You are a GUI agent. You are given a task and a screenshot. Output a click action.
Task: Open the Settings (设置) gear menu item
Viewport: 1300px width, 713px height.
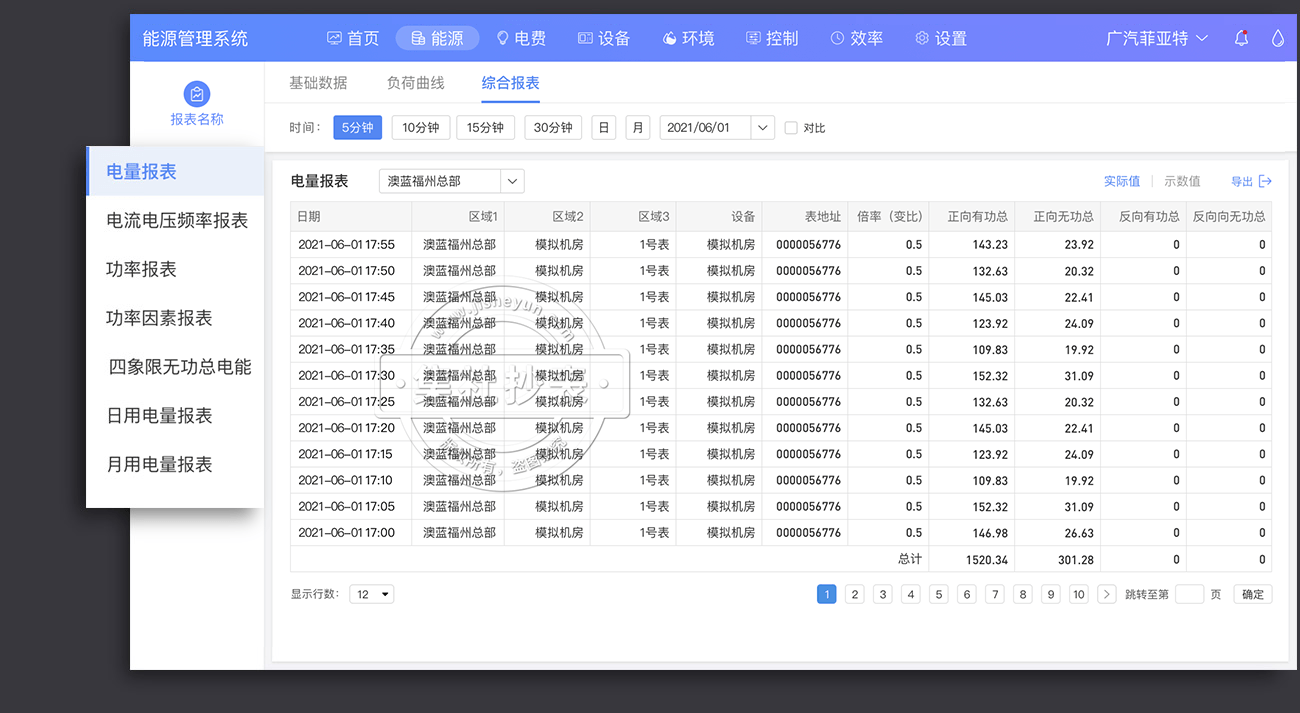[x=940, y=38]
